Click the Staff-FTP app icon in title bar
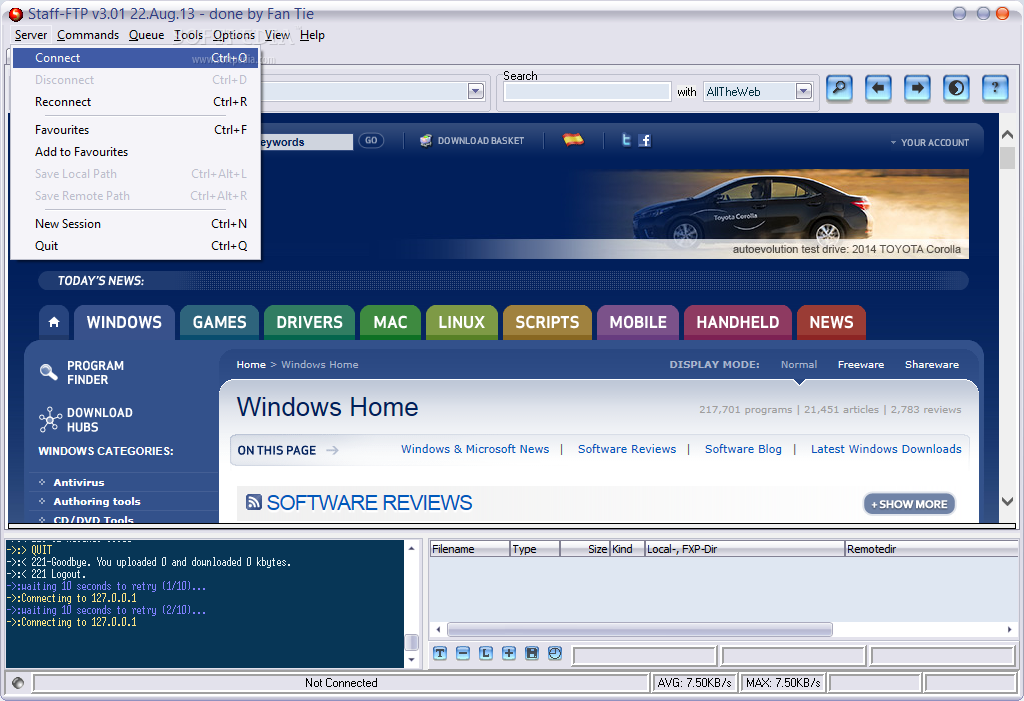 click(x=16, y=14)
